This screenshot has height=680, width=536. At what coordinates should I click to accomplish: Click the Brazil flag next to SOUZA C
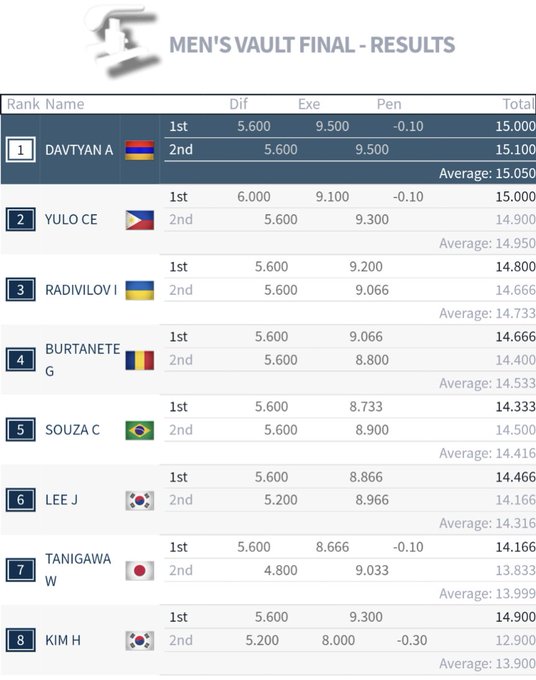pyautogui.click(x=140, y=430)
